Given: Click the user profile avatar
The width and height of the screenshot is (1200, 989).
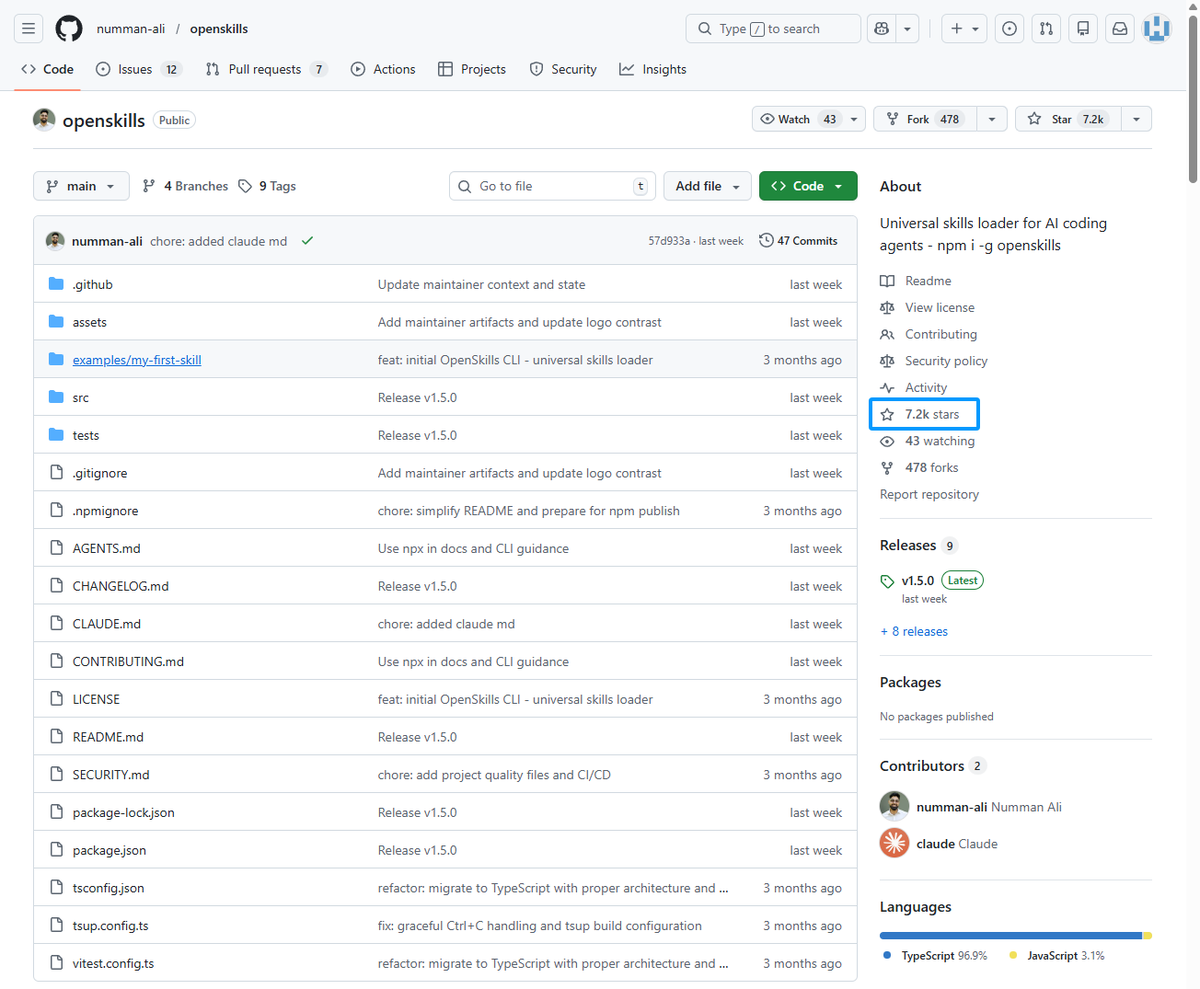Looking at the screenshot, I should pos(1157,29).
